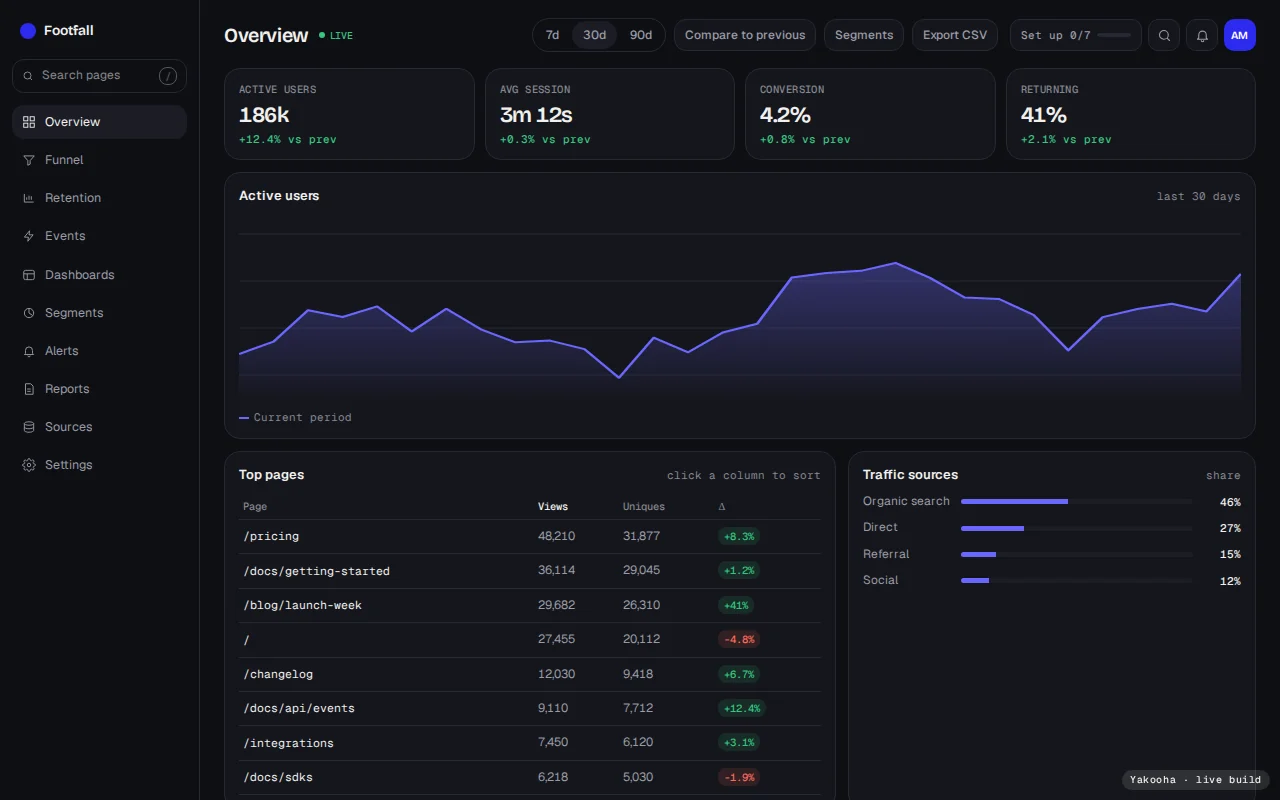The image size is (1280, 800).
Task: Click the Referral traffic source label
Action: point(886,554)
